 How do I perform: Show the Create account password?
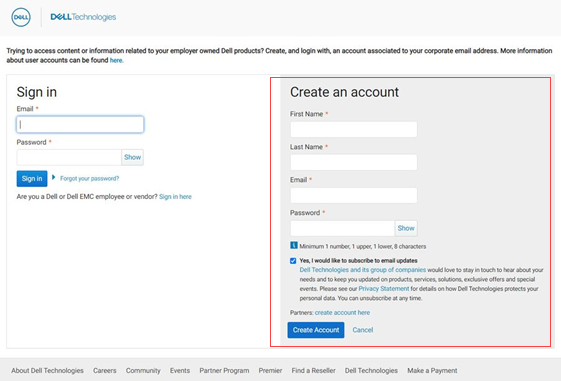[x=406, y=228]
